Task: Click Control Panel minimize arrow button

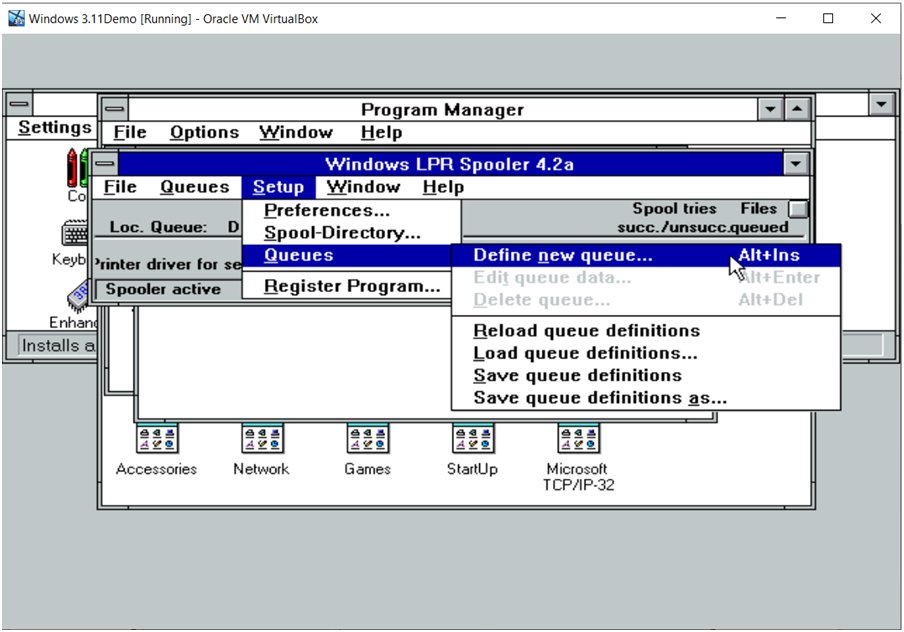Action: click(x=882, y=104)
